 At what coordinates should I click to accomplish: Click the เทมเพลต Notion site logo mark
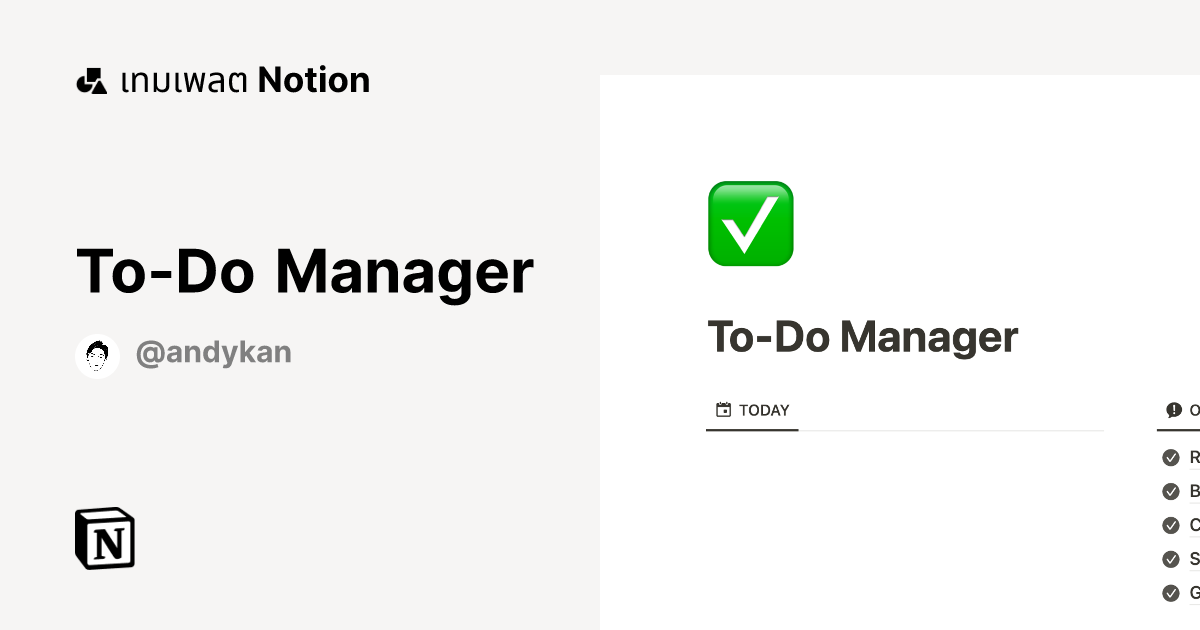coord(91,80)
